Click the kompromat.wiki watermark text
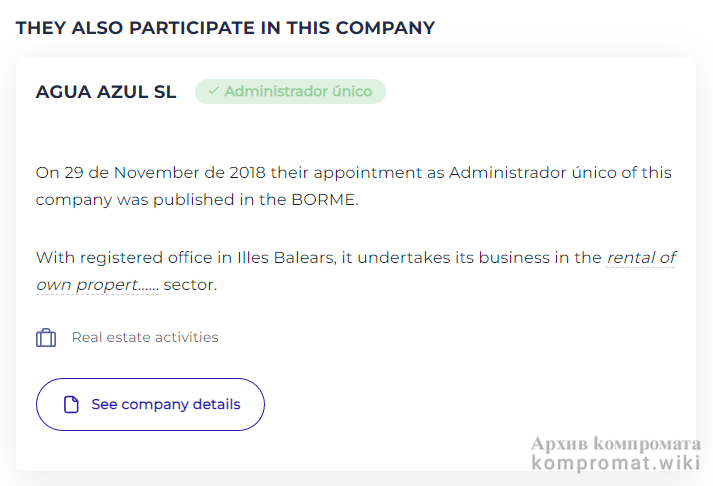713x486 pixels. [616, 463]
